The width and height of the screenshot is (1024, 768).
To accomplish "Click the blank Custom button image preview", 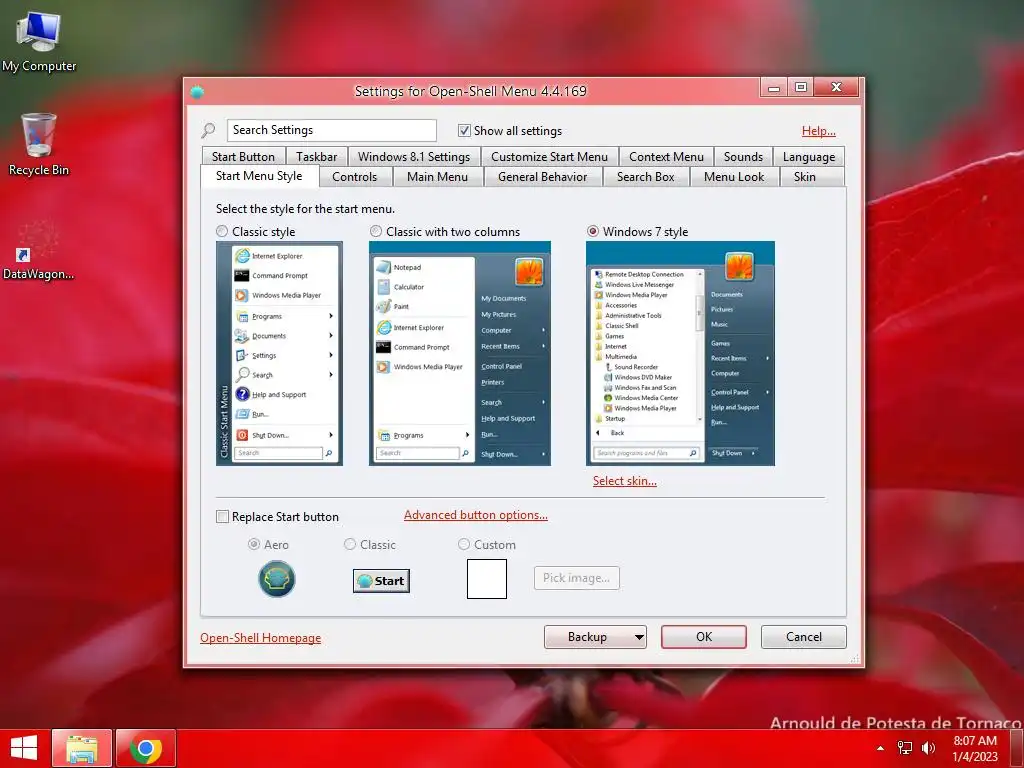I will click(x=487, y=579).
